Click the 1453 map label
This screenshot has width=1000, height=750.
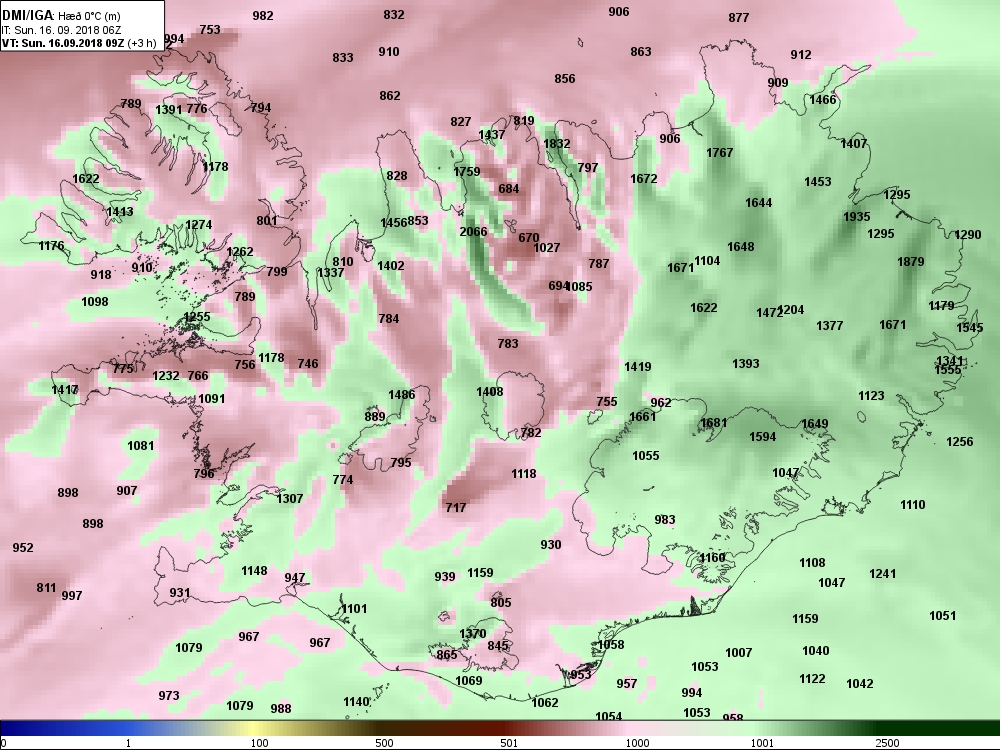click(818, 182)
